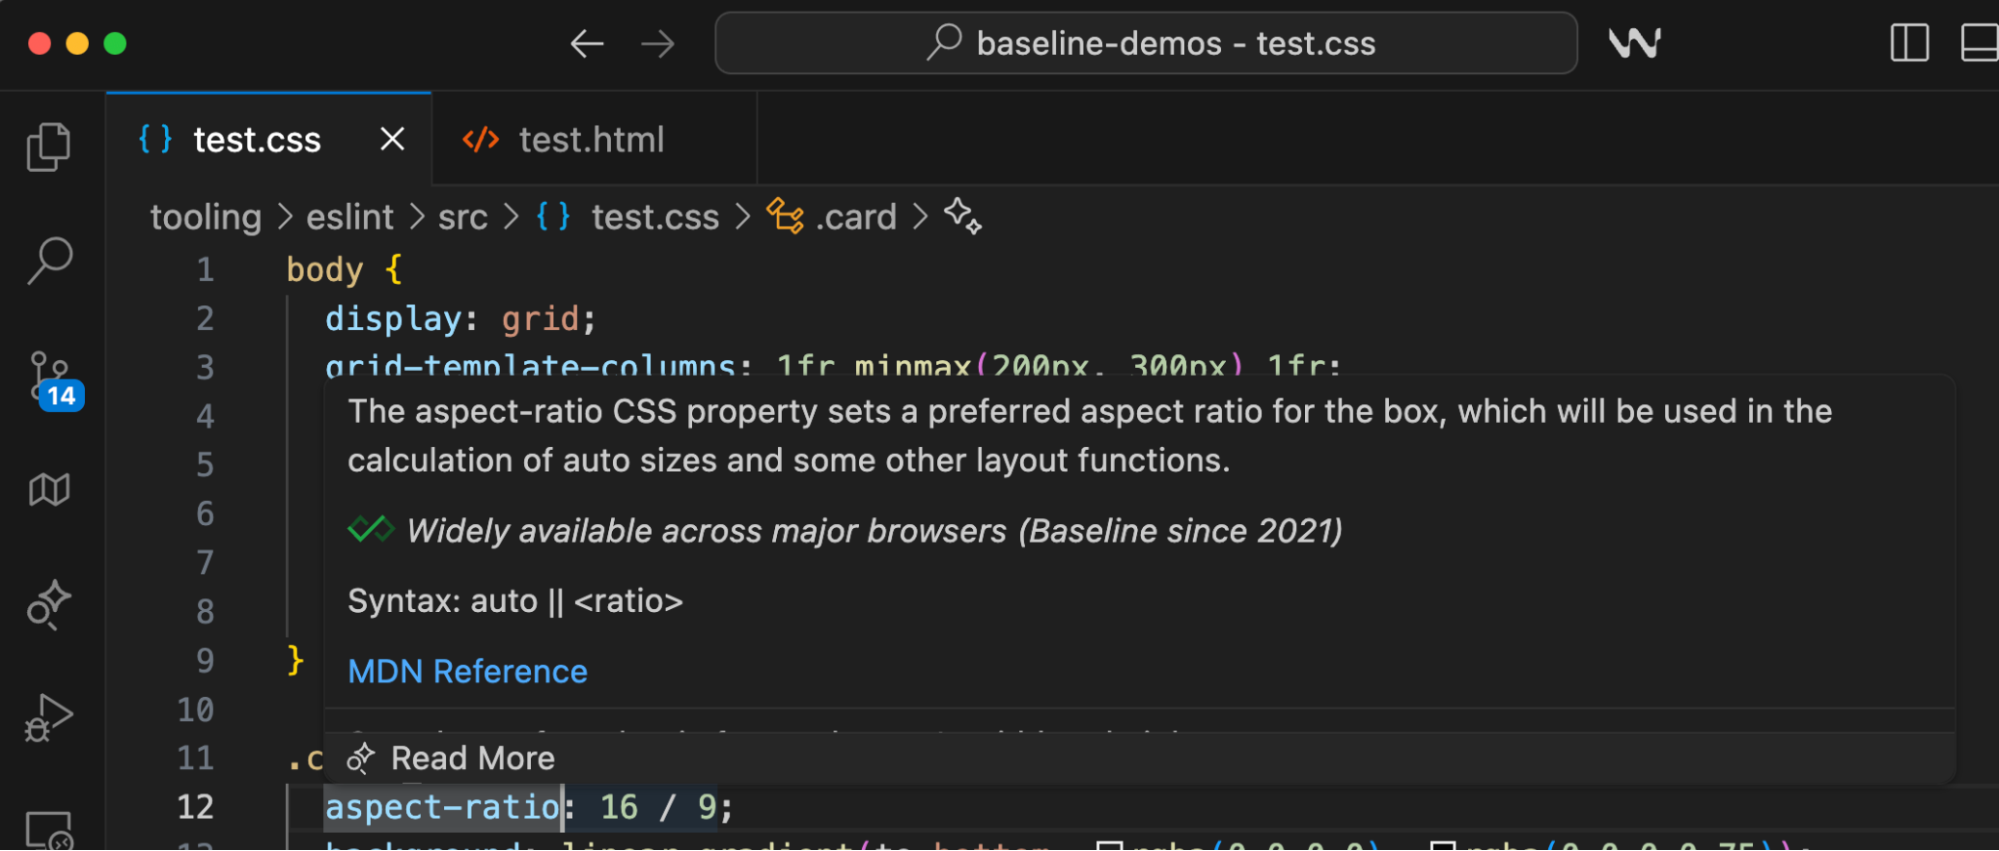Open the Explorer view in the activity bar

tap(47, 146)
